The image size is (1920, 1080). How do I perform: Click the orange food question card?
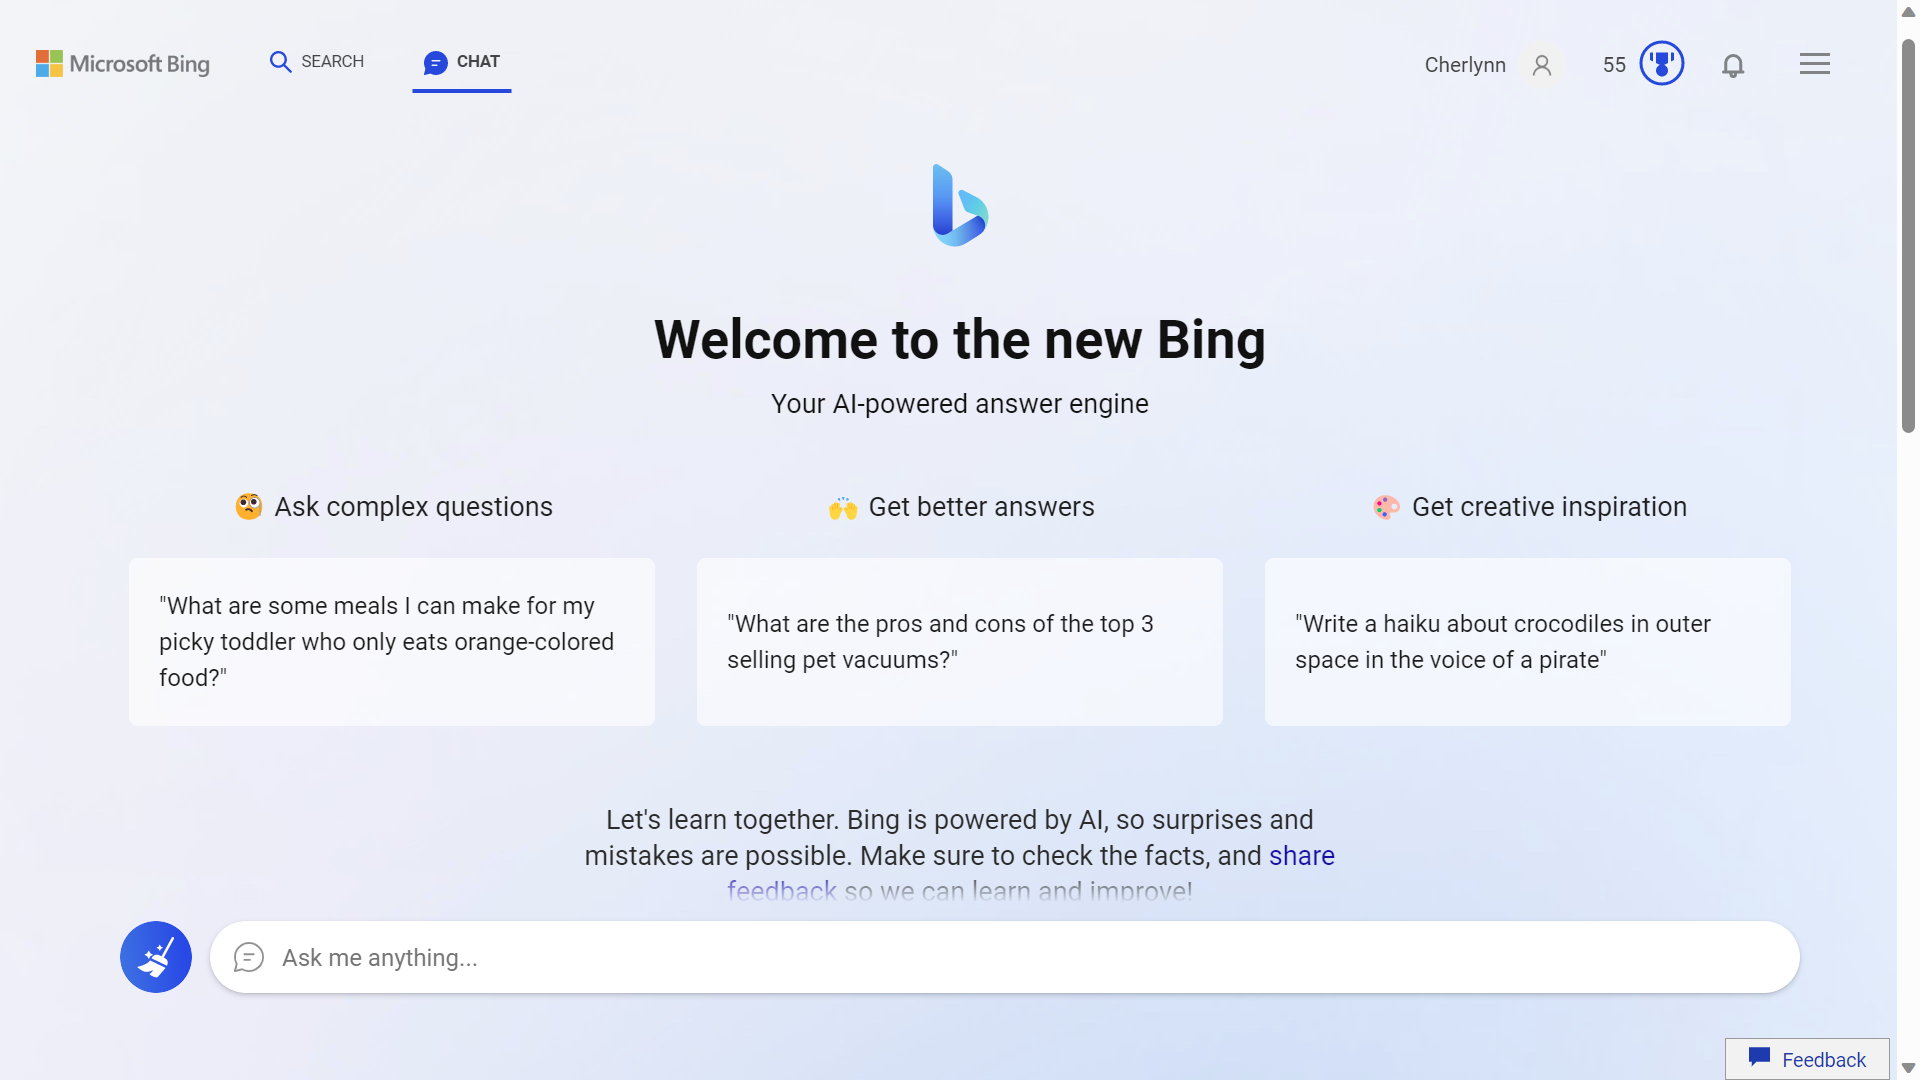pyautogui.click(x=392, y=641)
